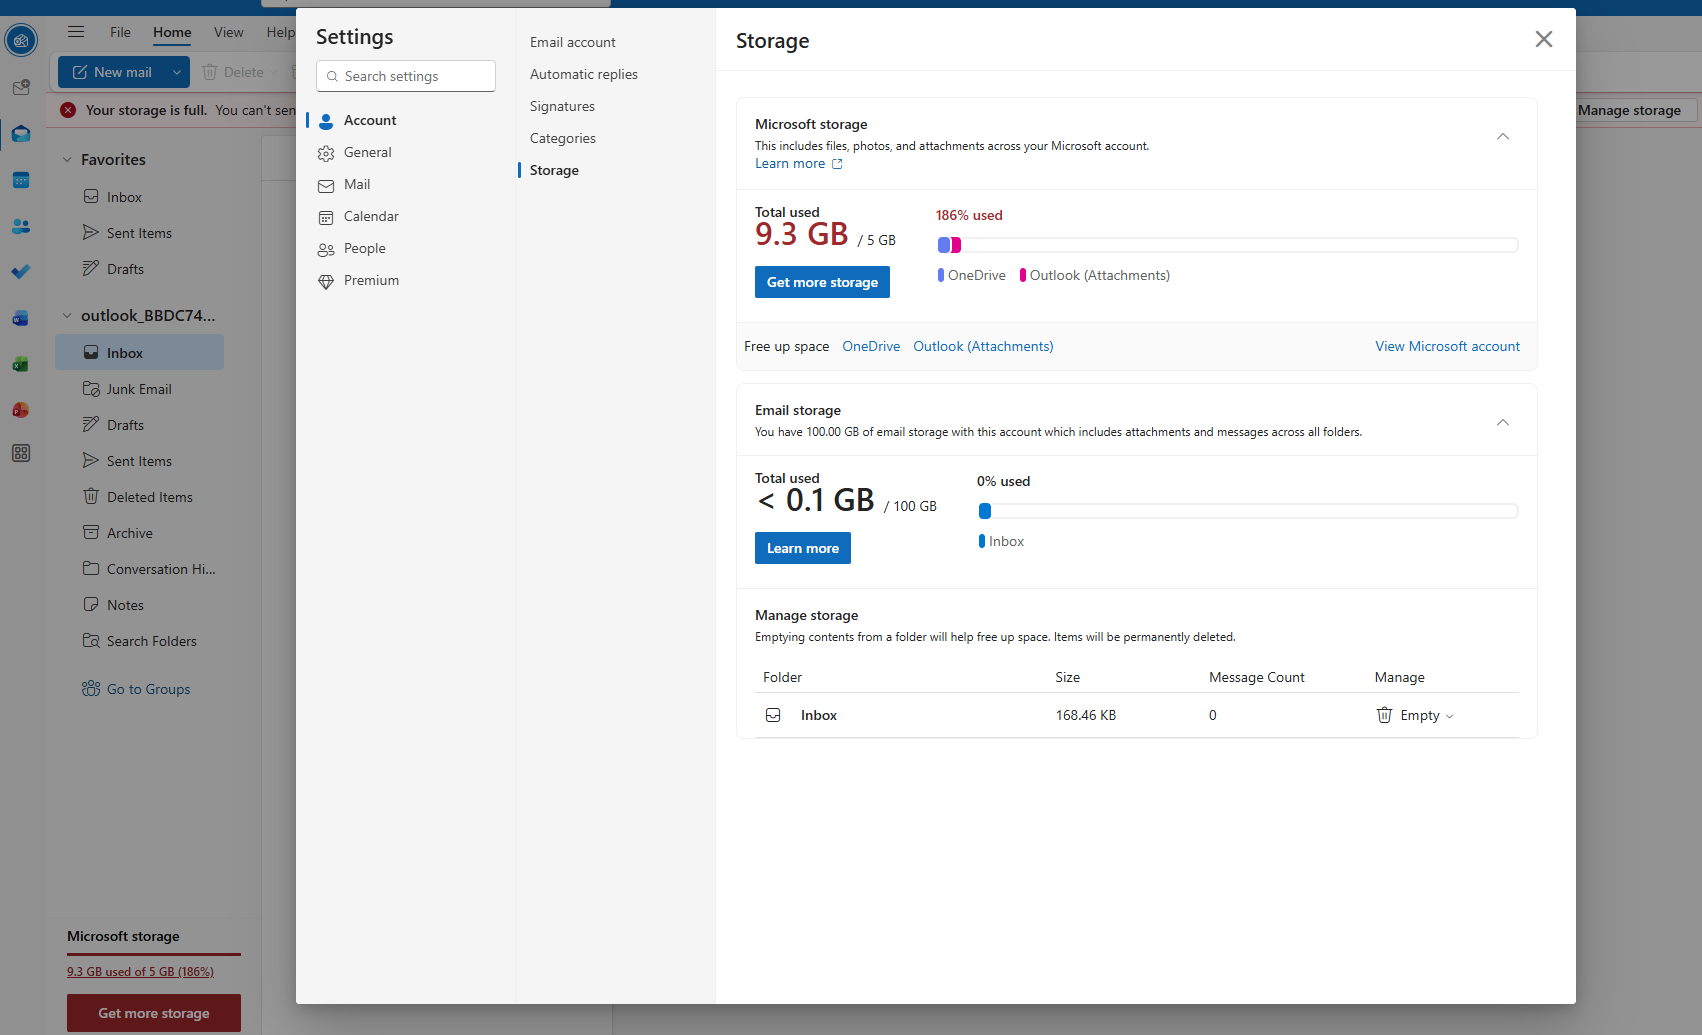Go to Automatic replies settings
The height and width of the screenshot is (1035, 1702).
pos(584,74)
